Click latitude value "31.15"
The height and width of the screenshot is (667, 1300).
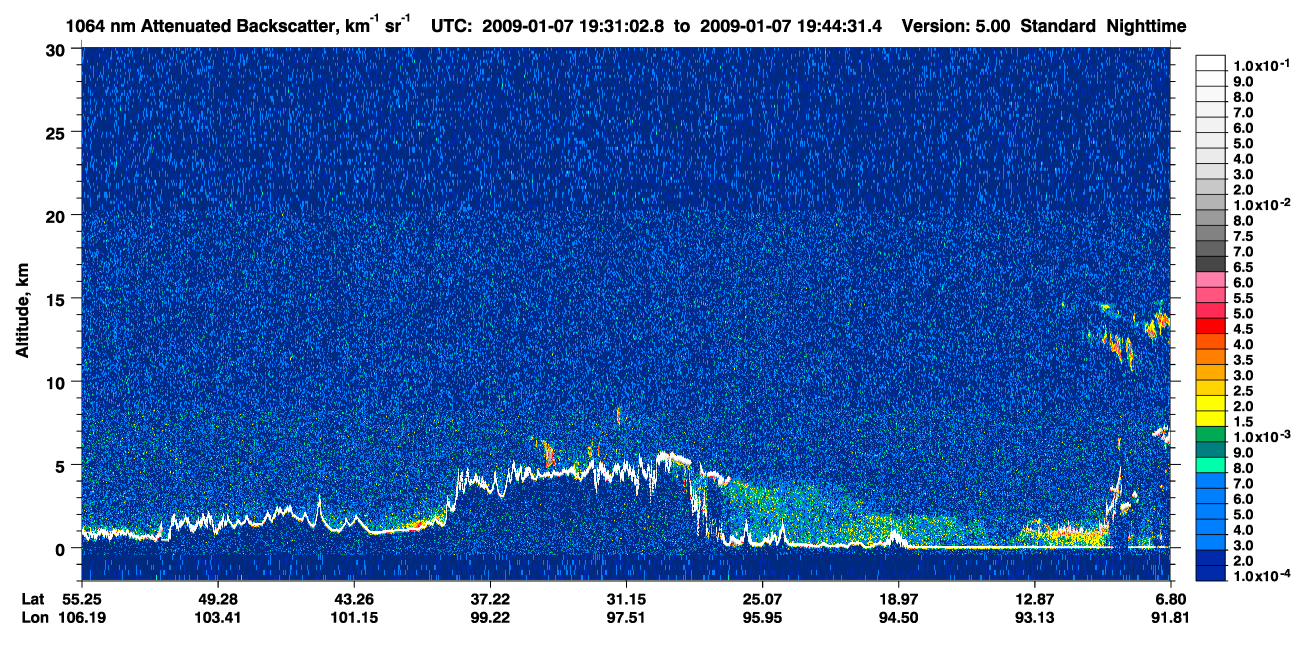point(626,598)
